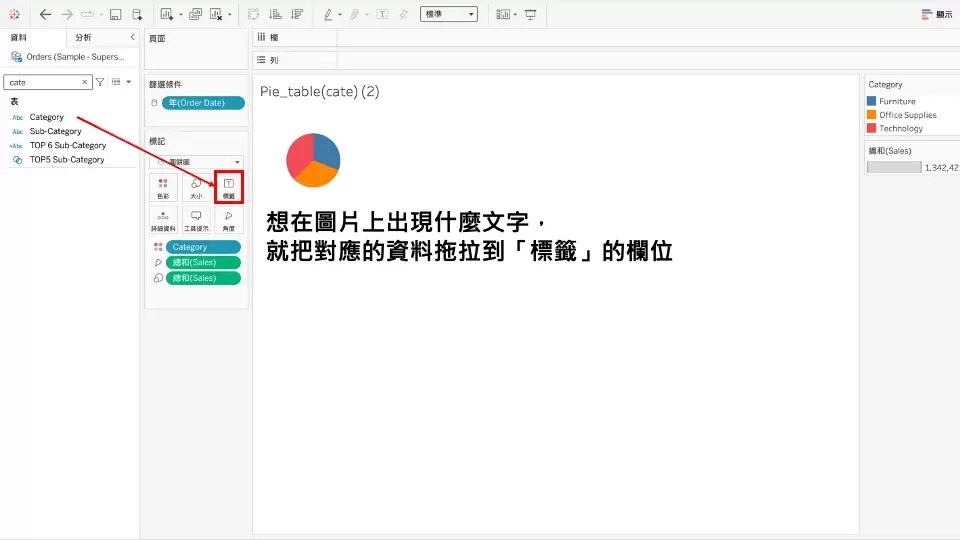The image size is (960, 540).
Task: Click the swap rows and columns icon
Action: pyautogui.click(x=253, y=14)
